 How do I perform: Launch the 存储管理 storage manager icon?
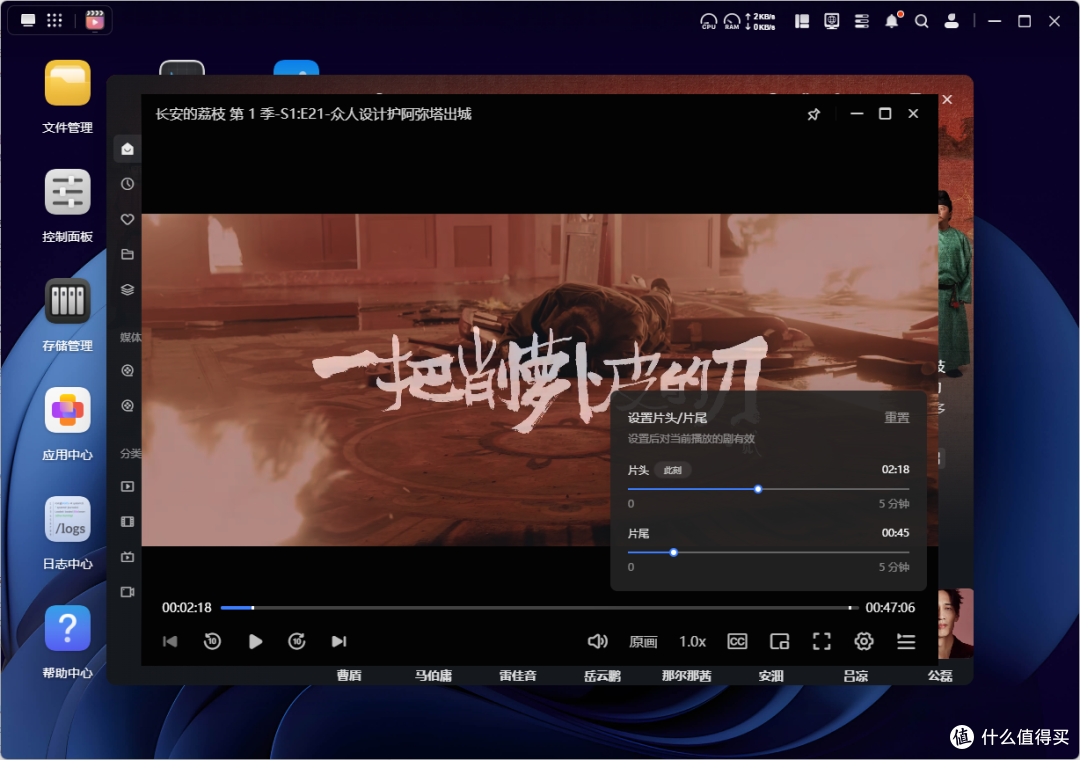pyautogui.click(x=68, y=301)
